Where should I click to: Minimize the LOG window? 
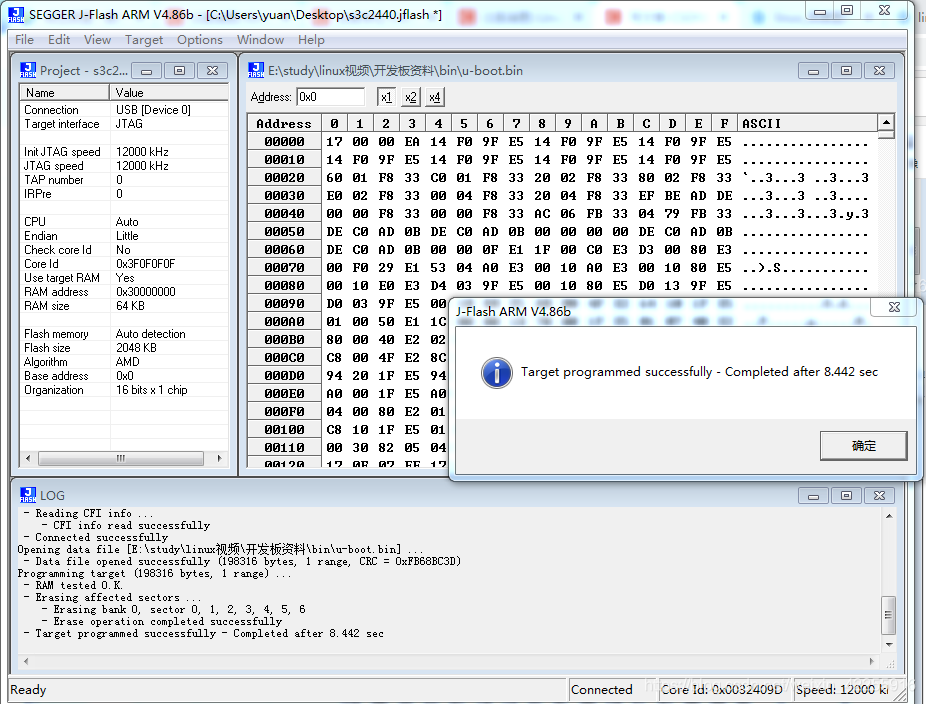coord(813,496)
